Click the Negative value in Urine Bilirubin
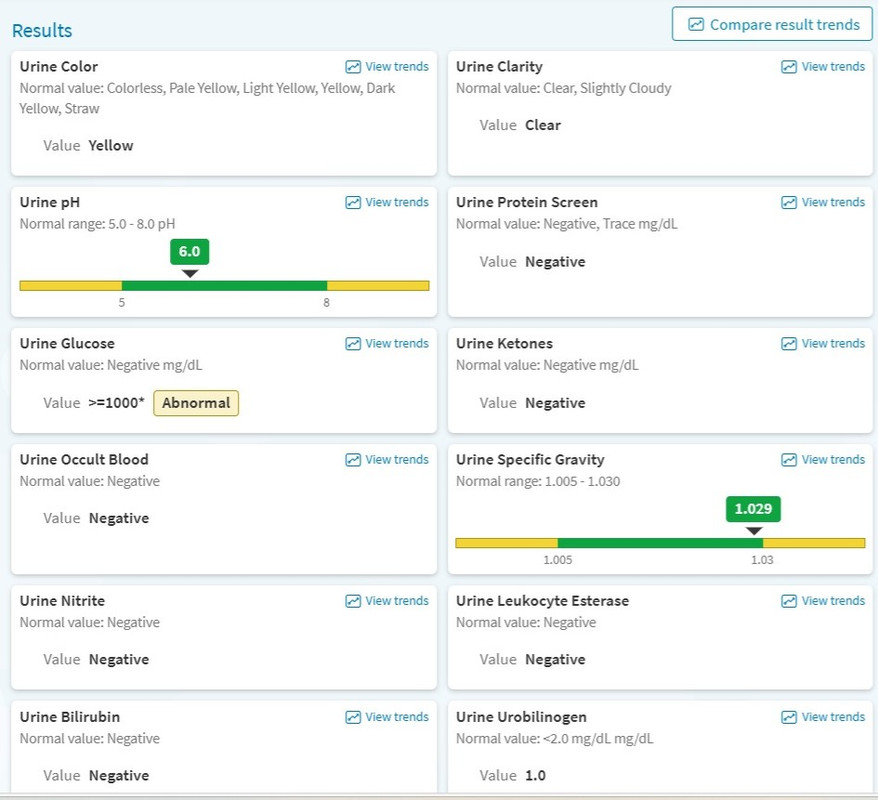The width and height of the screenshot is (878, 800). [x=119, y=776]
